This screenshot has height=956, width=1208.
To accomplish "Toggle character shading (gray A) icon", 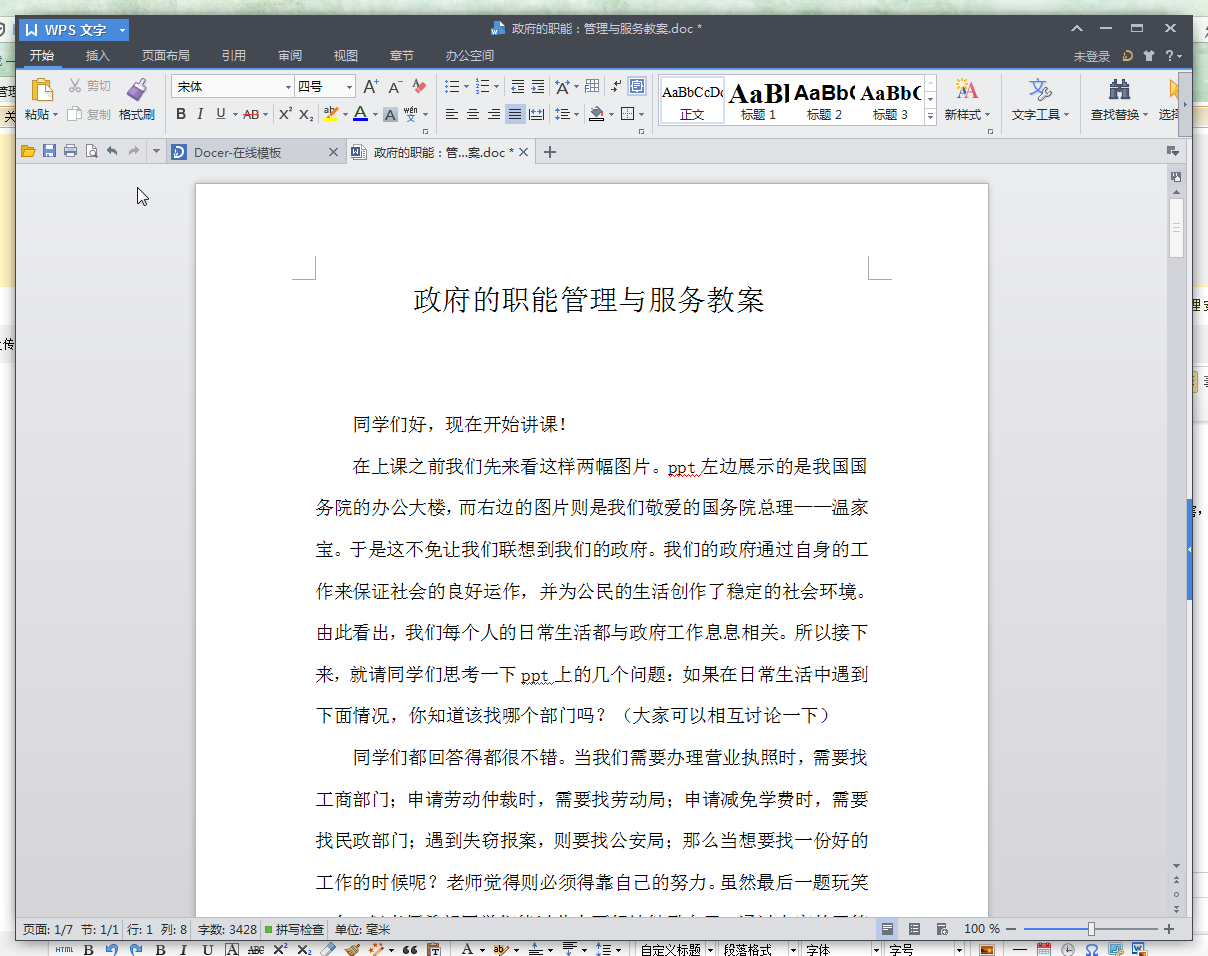I will coord(390,114).
